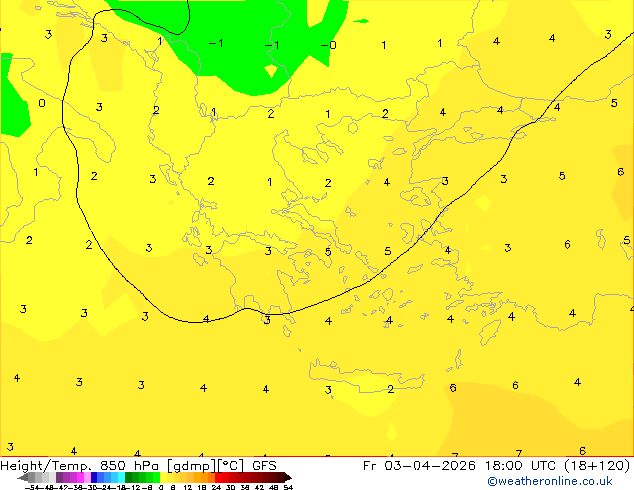
Task: Click the 24 label on the color scale
Action: point(216,487)
